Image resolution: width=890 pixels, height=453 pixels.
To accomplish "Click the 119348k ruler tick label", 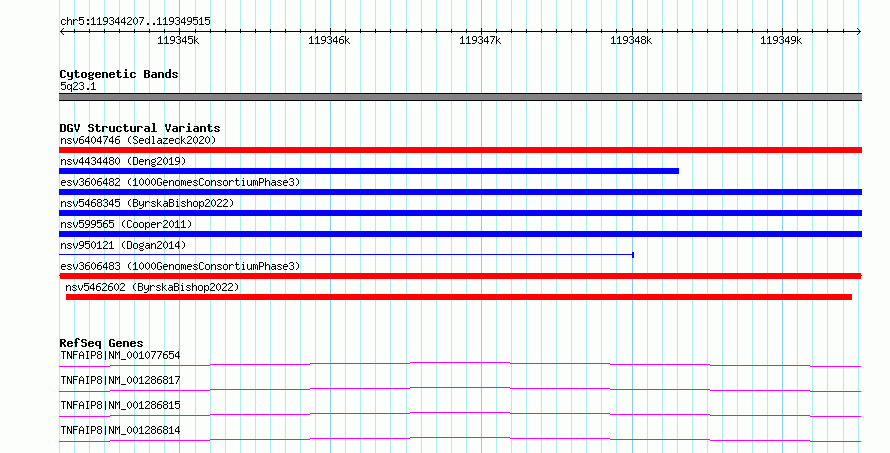I will [x=631, y=40].
